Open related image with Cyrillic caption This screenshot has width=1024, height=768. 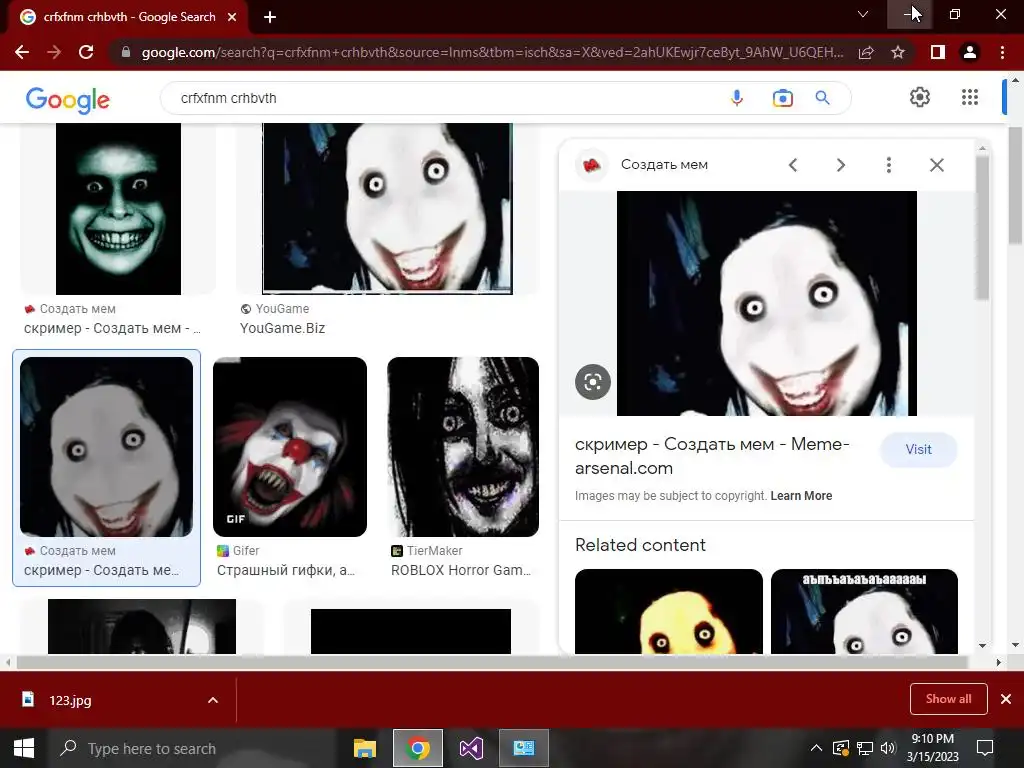pyautogui.click(x=864, y=611)
